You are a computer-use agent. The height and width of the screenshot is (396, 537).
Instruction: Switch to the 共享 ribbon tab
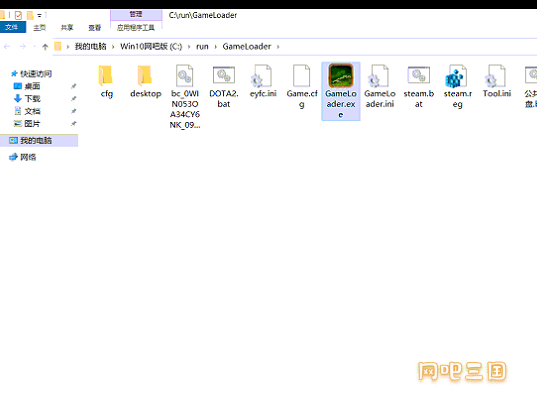pos(67,27)
